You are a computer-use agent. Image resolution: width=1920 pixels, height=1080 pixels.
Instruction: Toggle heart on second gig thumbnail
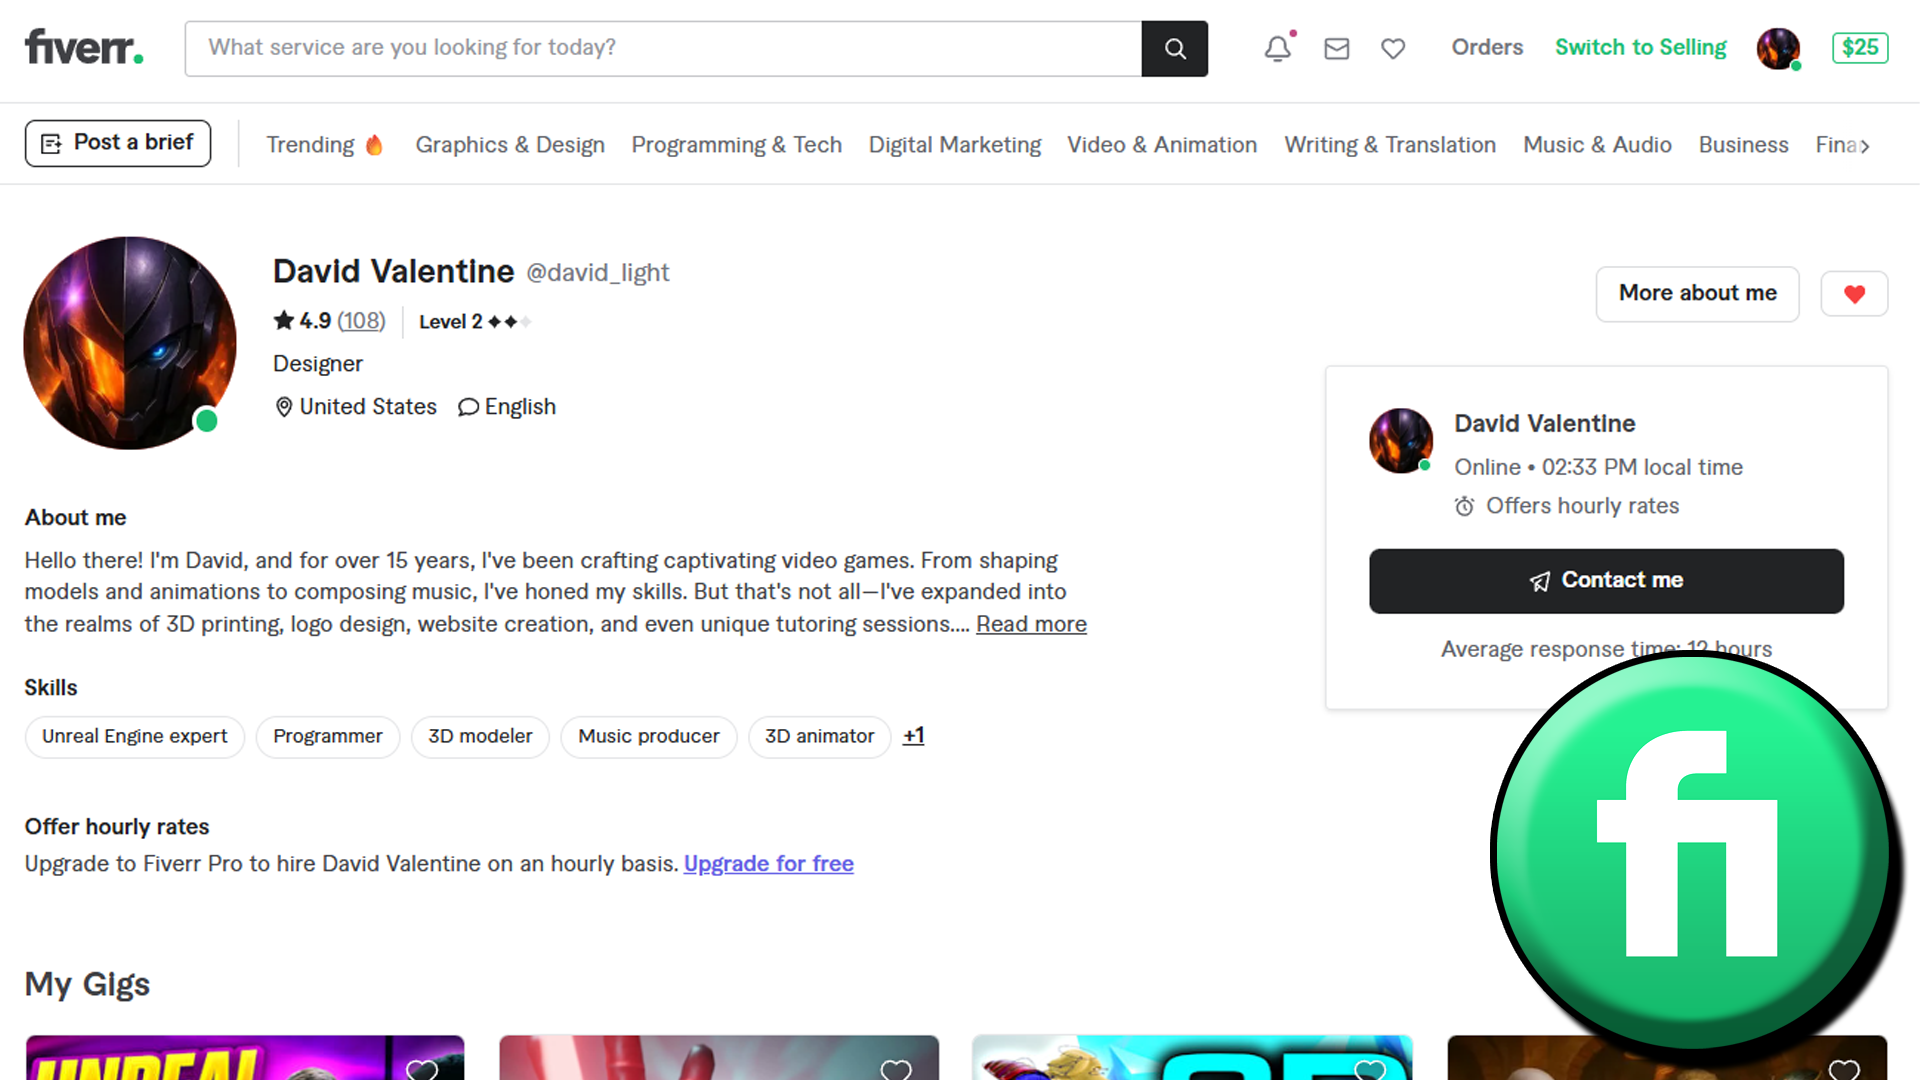pos(895,1069)
